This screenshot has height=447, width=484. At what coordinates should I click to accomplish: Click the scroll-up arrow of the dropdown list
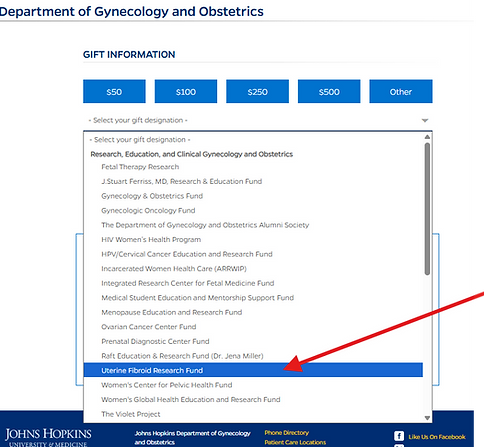click(427, 137)
